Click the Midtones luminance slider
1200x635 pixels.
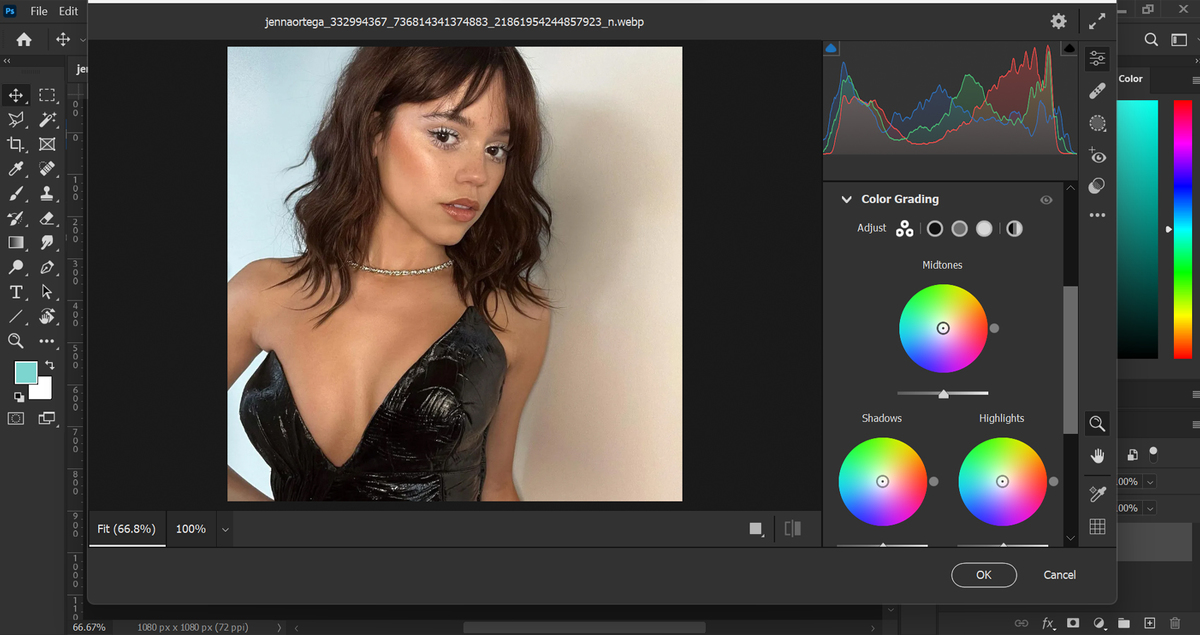pyautogui.click(x=943, y=394)
